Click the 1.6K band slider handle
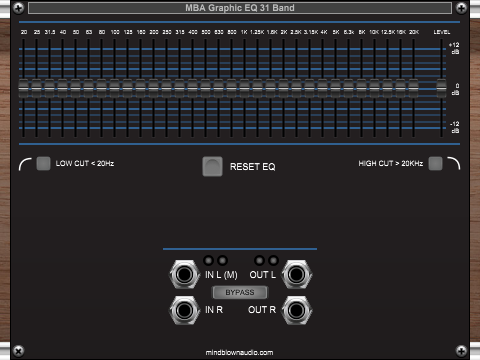Viewport: 480px width, 360px height. click(270, 88)
